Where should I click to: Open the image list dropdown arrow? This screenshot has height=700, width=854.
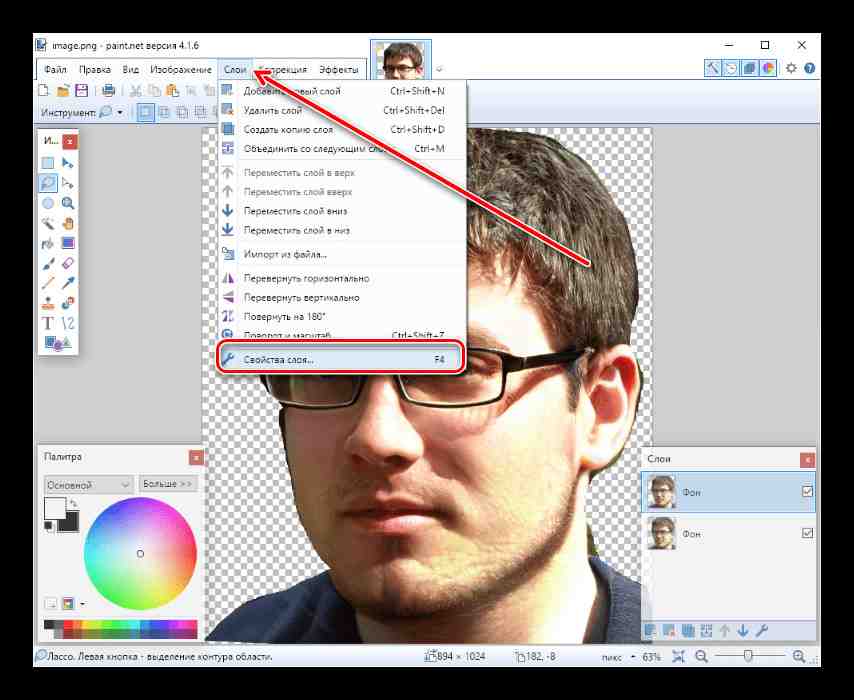439,70
